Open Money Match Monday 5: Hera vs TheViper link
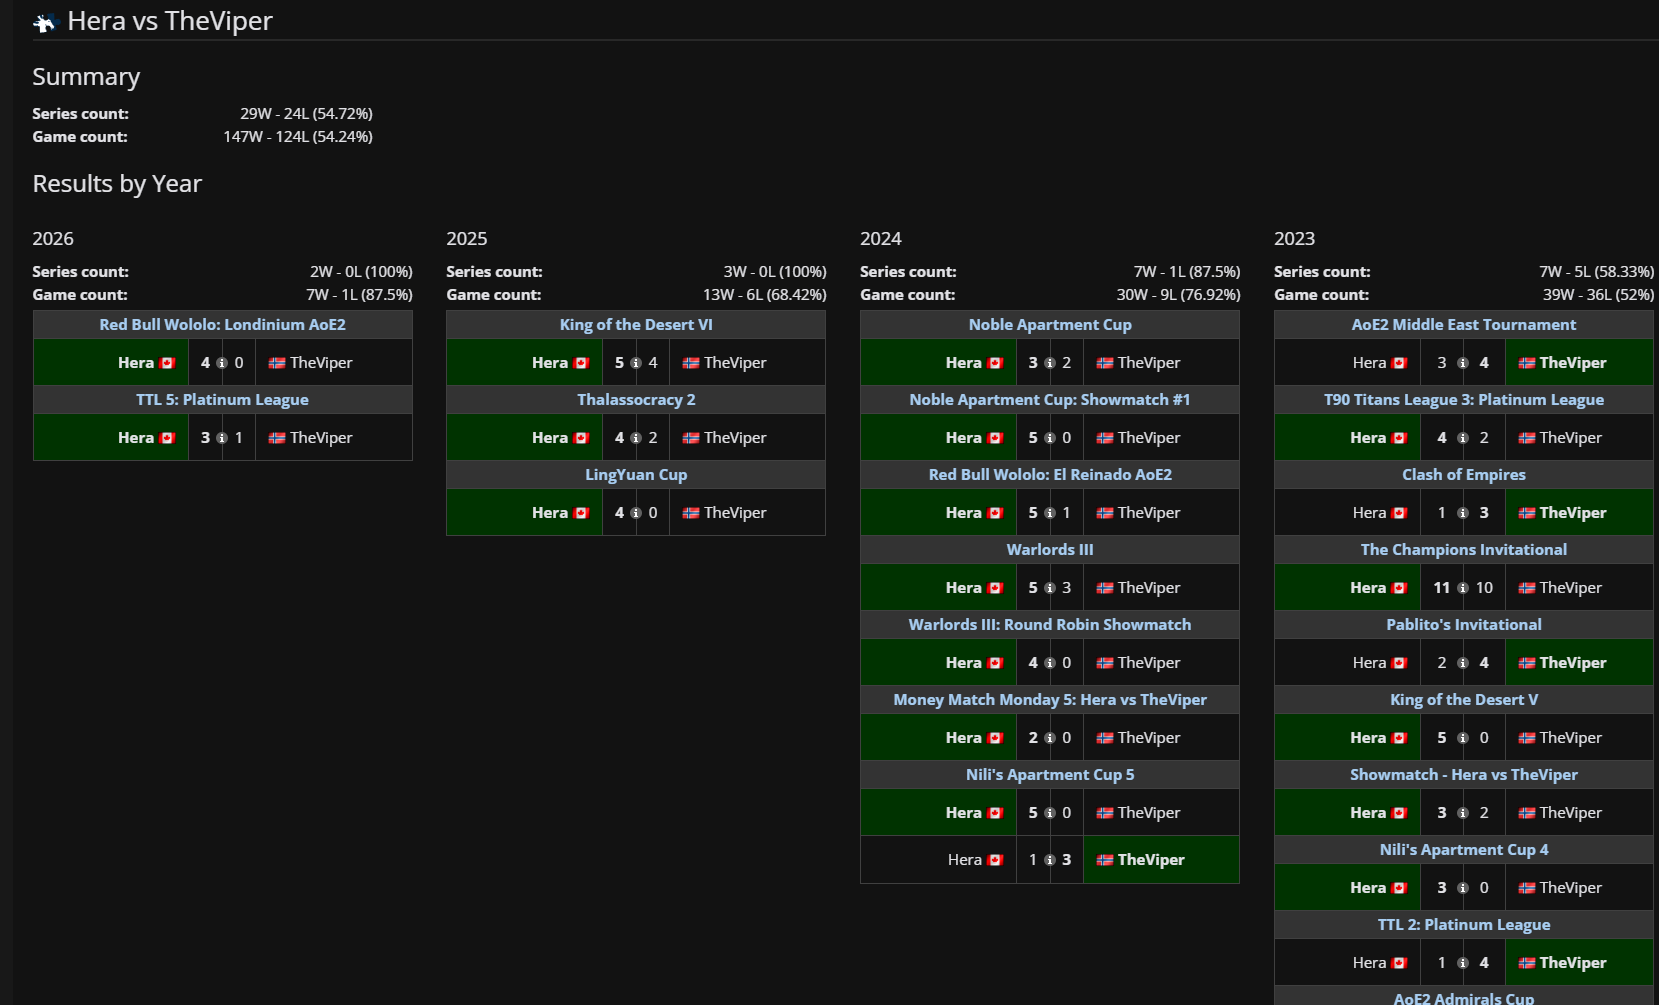 click(x=1050, y=700)
